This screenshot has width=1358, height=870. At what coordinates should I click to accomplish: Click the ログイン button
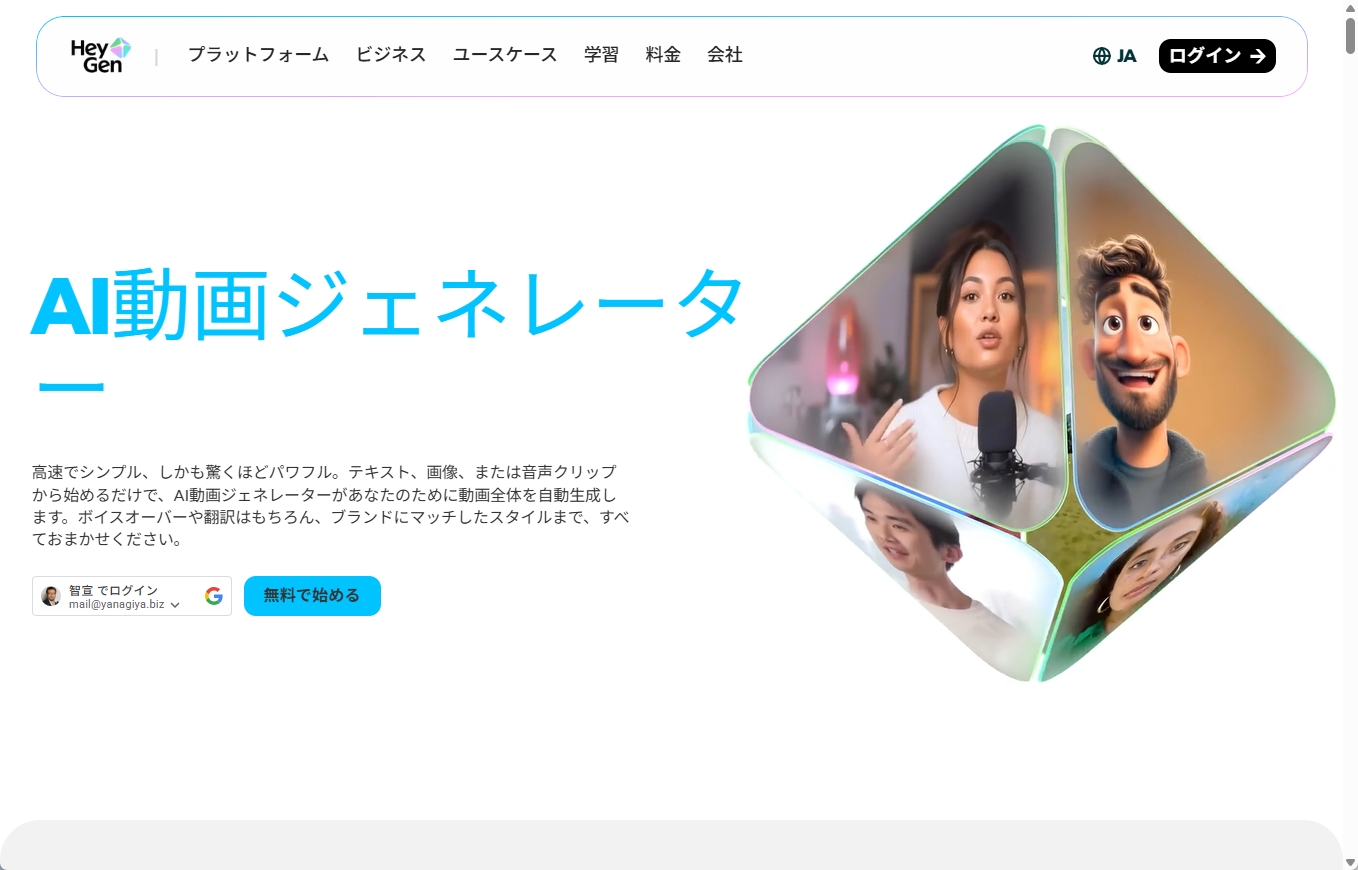pyautogui.click(x=1216, y=56)
